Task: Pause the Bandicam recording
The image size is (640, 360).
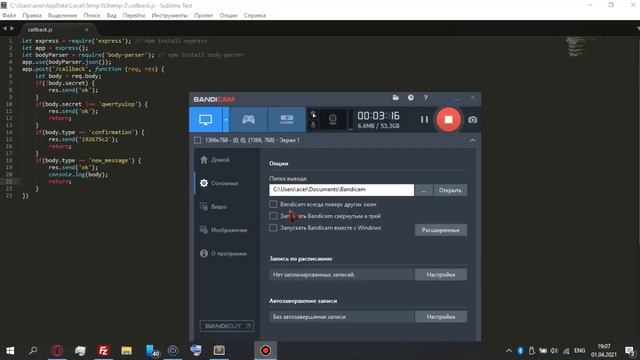Action: point(424,120)
